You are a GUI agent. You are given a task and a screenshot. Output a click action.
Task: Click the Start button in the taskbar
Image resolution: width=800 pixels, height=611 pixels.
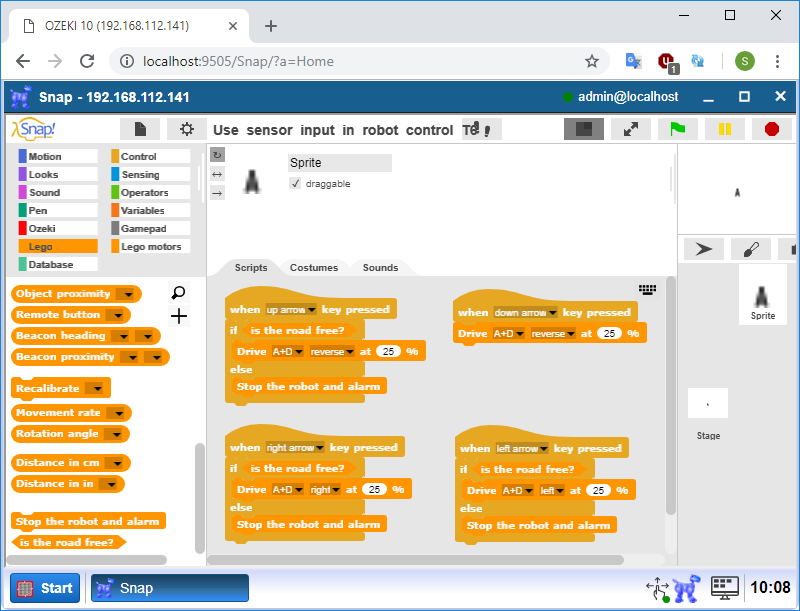45,588
